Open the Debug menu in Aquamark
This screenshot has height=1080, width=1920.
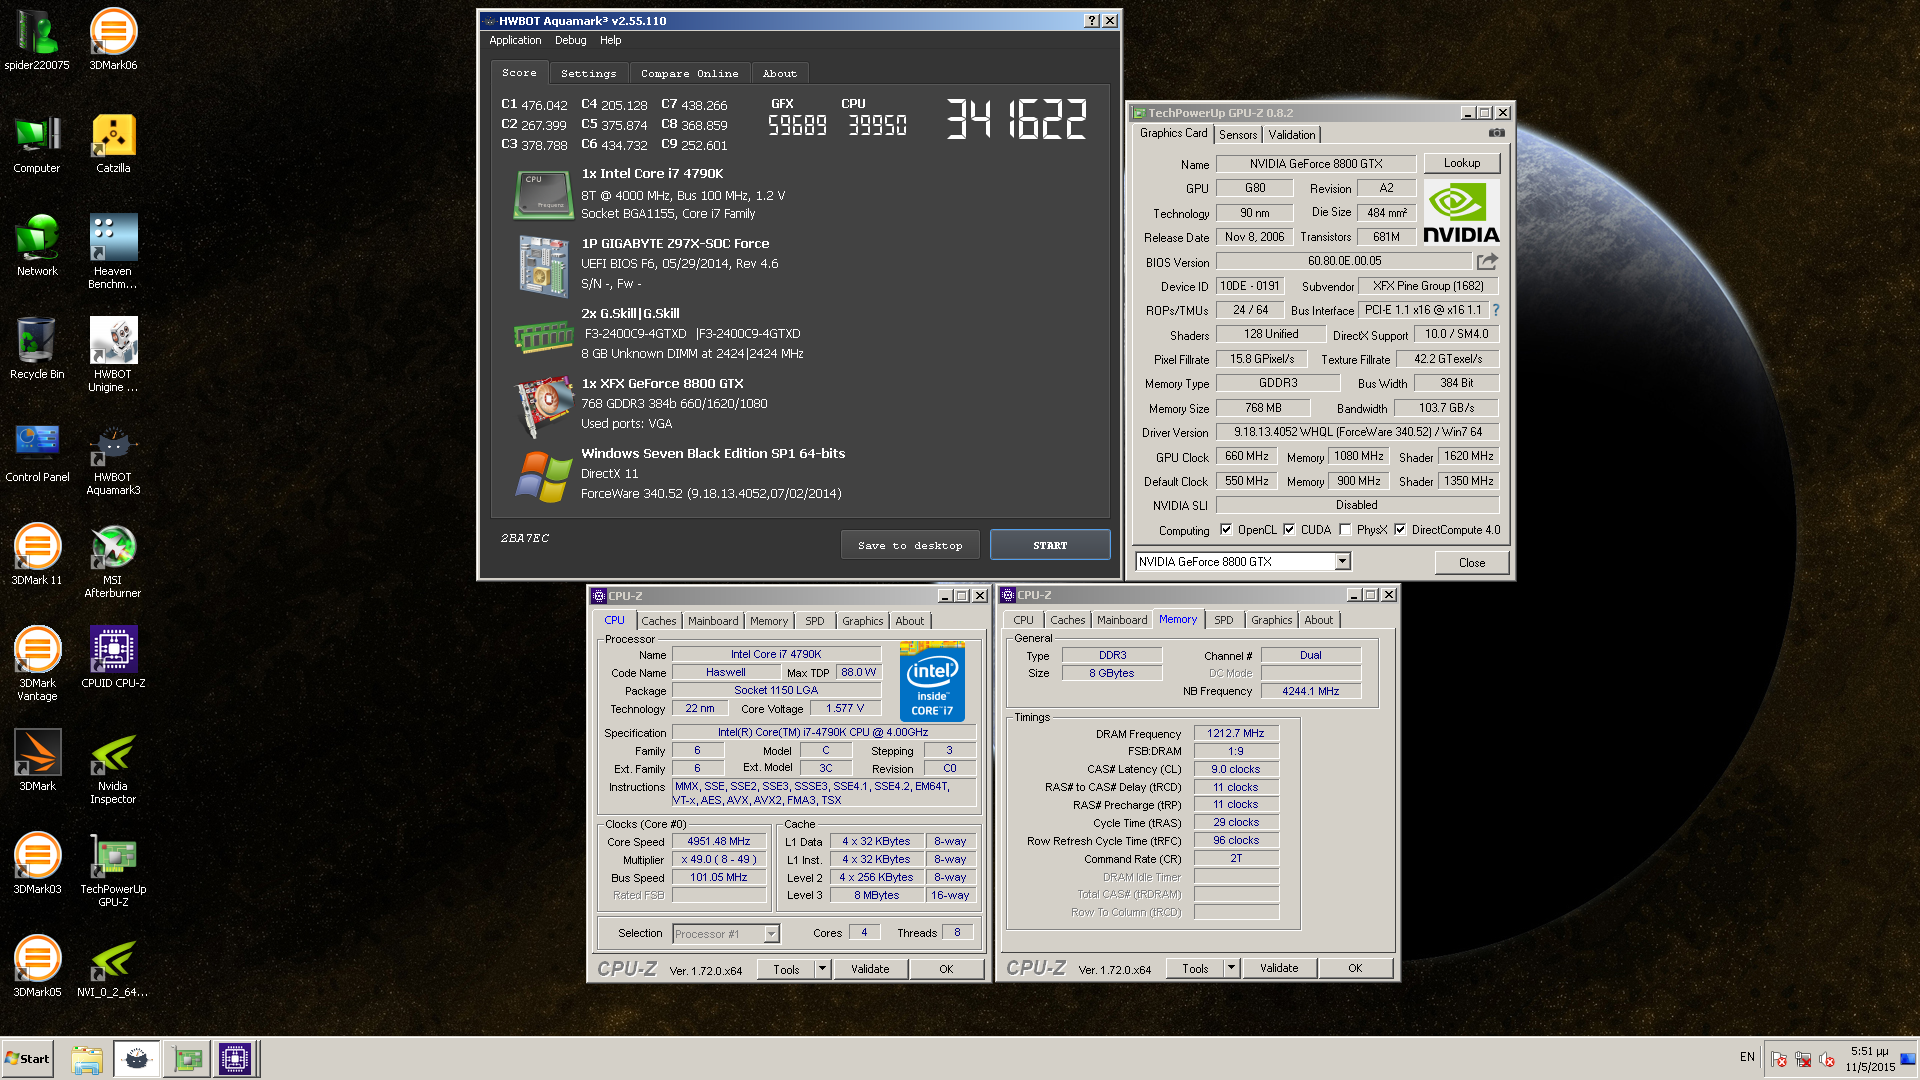(571, 41)
